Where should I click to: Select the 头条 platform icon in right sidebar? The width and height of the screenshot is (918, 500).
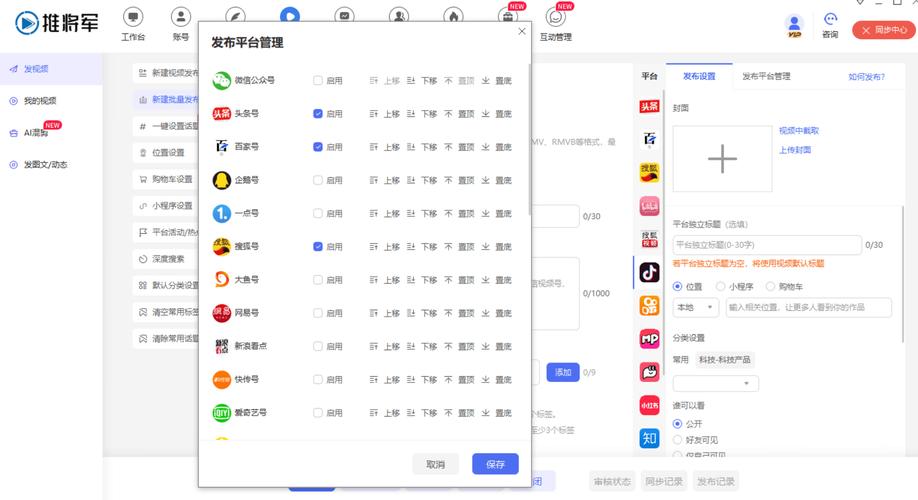[649, 106]
